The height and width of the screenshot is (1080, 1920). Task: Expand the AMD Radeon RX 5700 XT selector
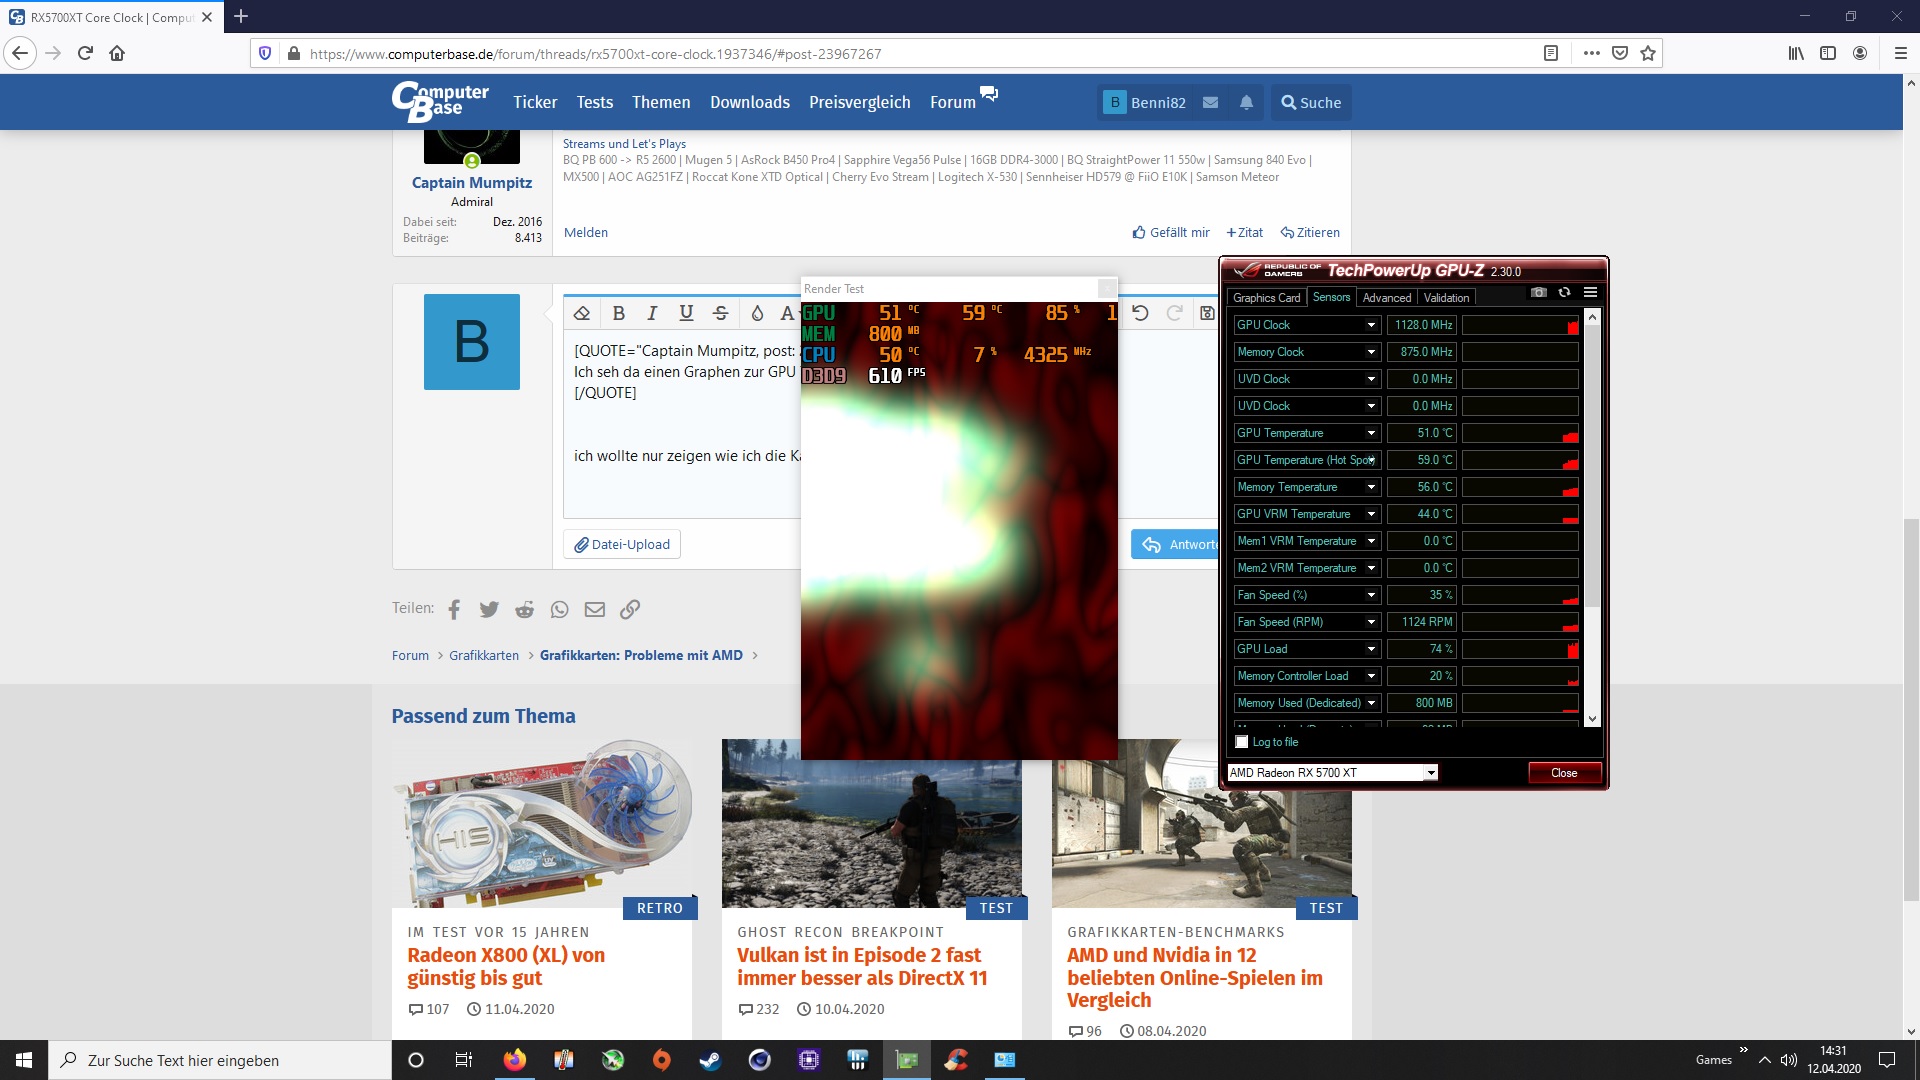(x=1431, y=773)
